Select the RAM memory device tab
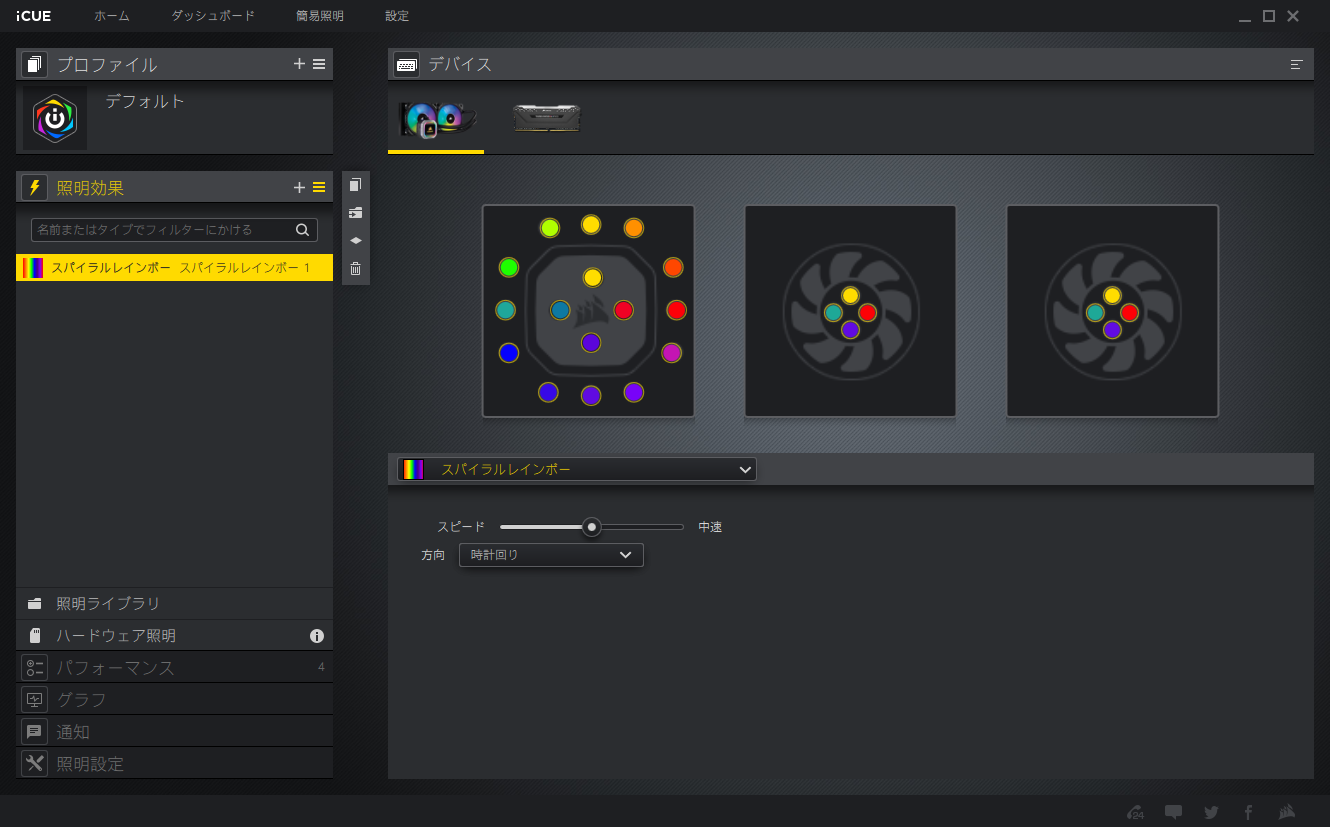Image resolution: width=1330 pixels, height=827 pixels. pyautogui.click(x=547, y=119)
